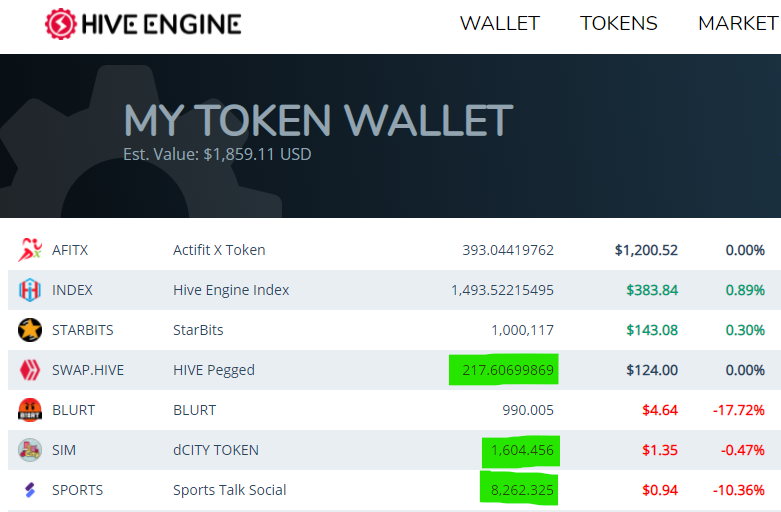Click the SWAP.HIVE red Hive icon
The image size is (781, 512).
pos(30,370)
